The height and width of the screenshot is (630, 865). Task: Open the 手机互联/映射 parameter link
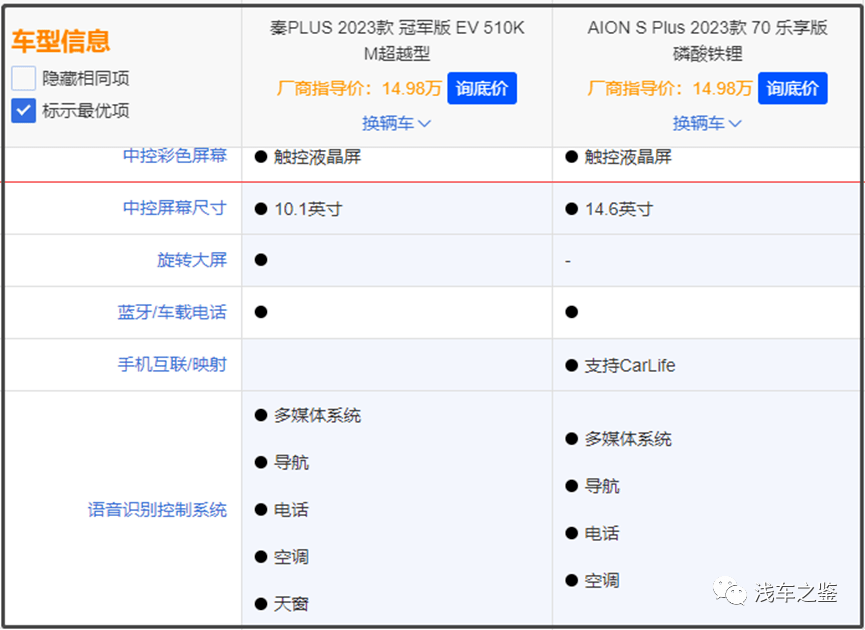172,364
